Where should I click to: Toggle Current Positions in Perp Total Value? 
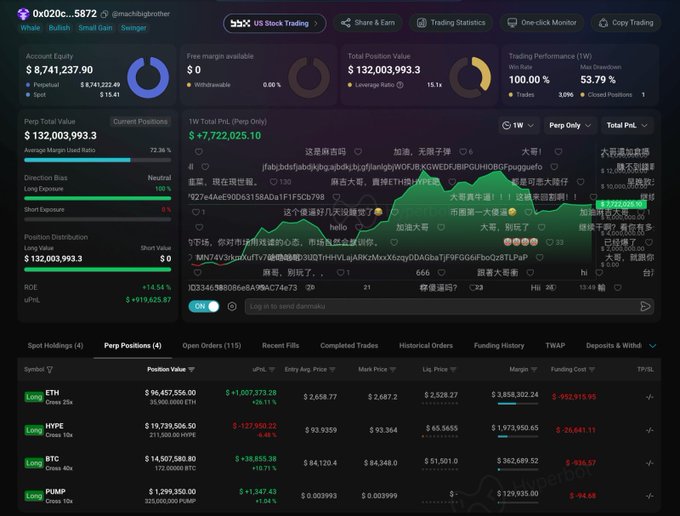[140, 122]
